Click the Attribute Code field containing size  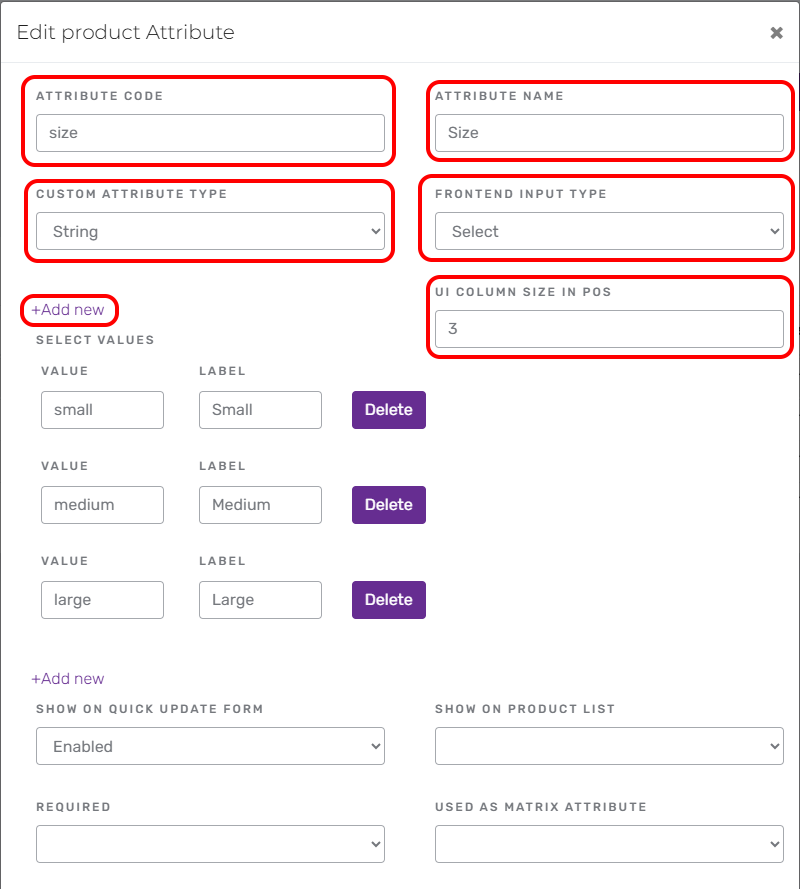point(210,133)
